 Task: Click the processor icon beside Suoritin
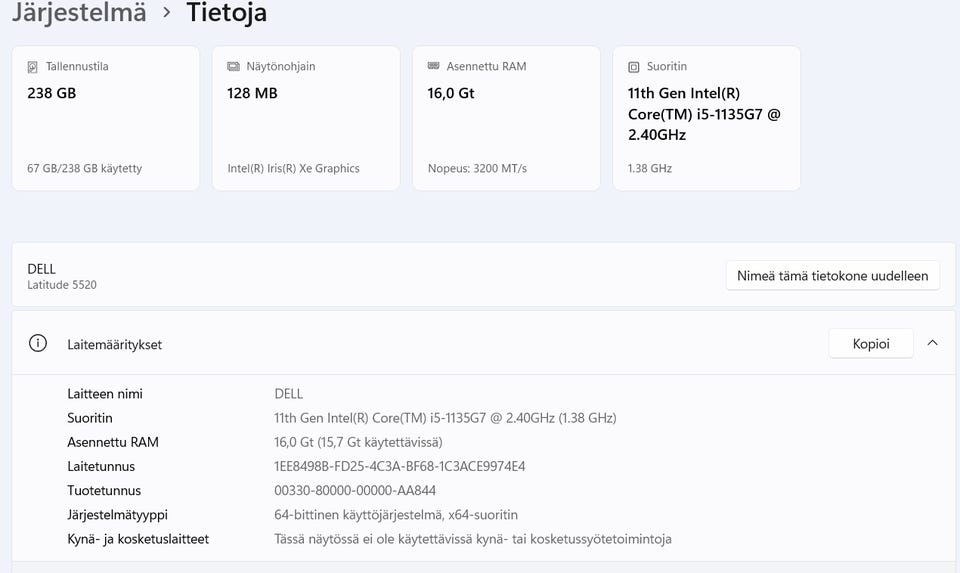pyautogui.click(x=633, y=67)
